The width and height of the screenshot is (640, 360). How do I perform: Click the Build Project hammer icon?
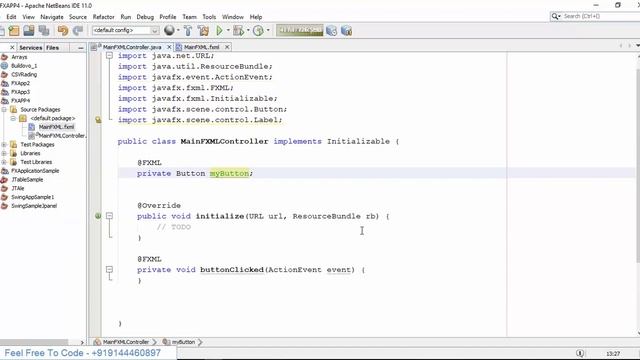188,31
